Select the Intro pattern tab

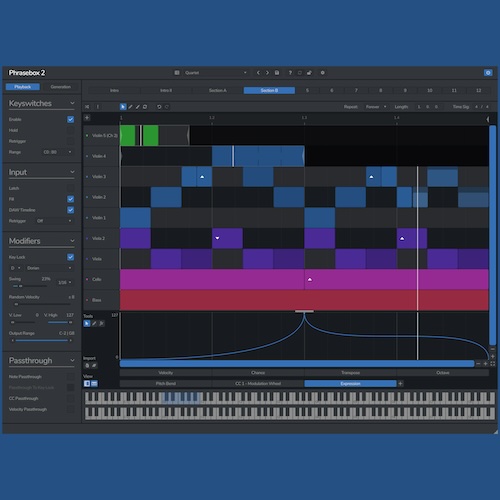114,90
